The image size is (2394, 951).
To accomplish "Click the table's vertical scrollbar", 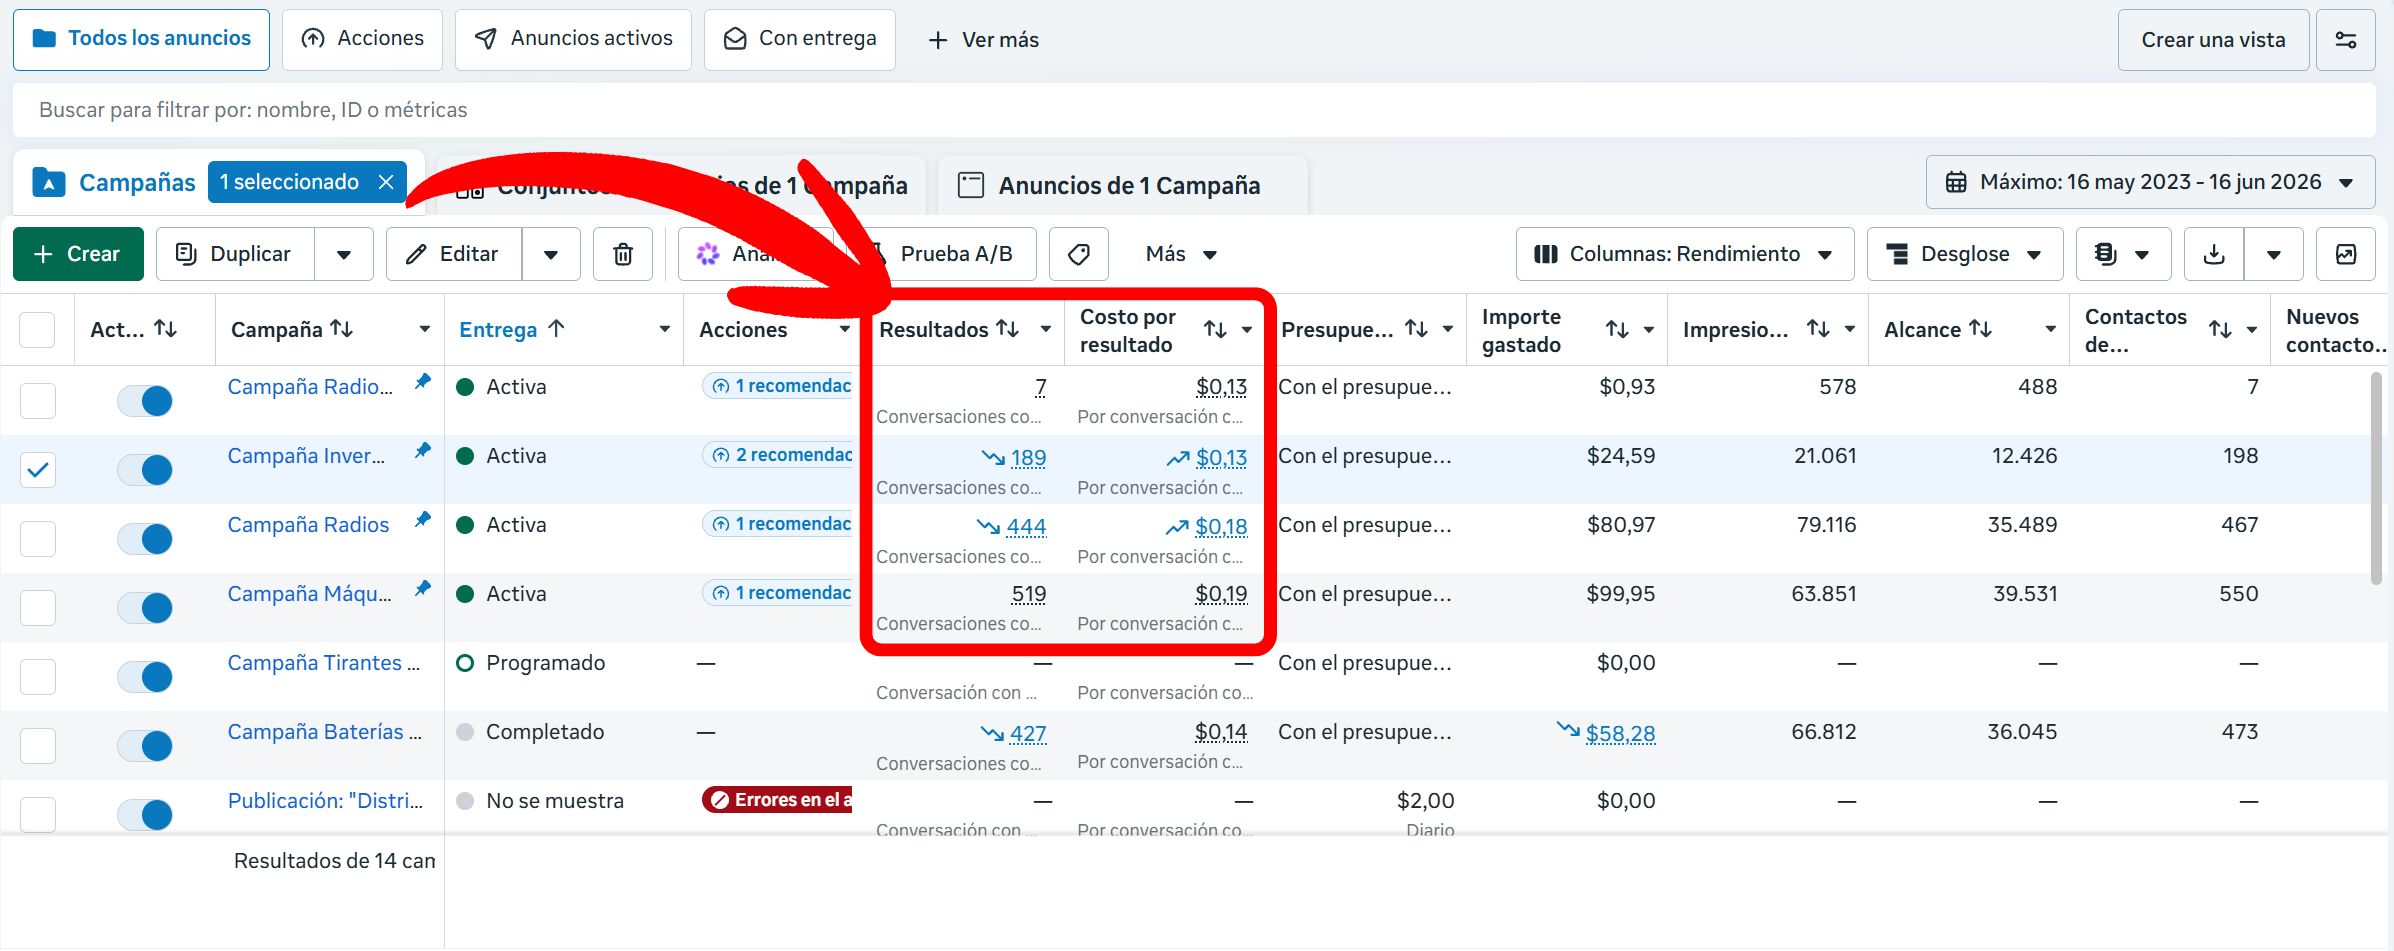I will click(x=2377, y=478).
